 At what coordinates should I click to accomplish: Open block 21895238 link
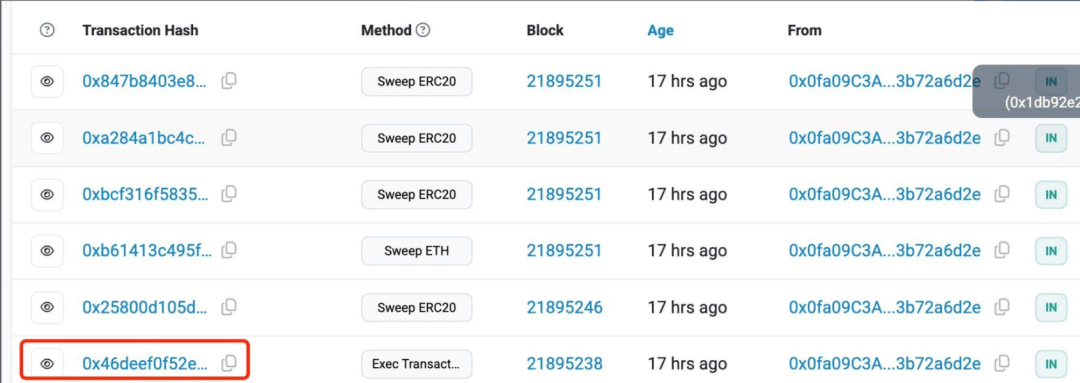[564, 363]
